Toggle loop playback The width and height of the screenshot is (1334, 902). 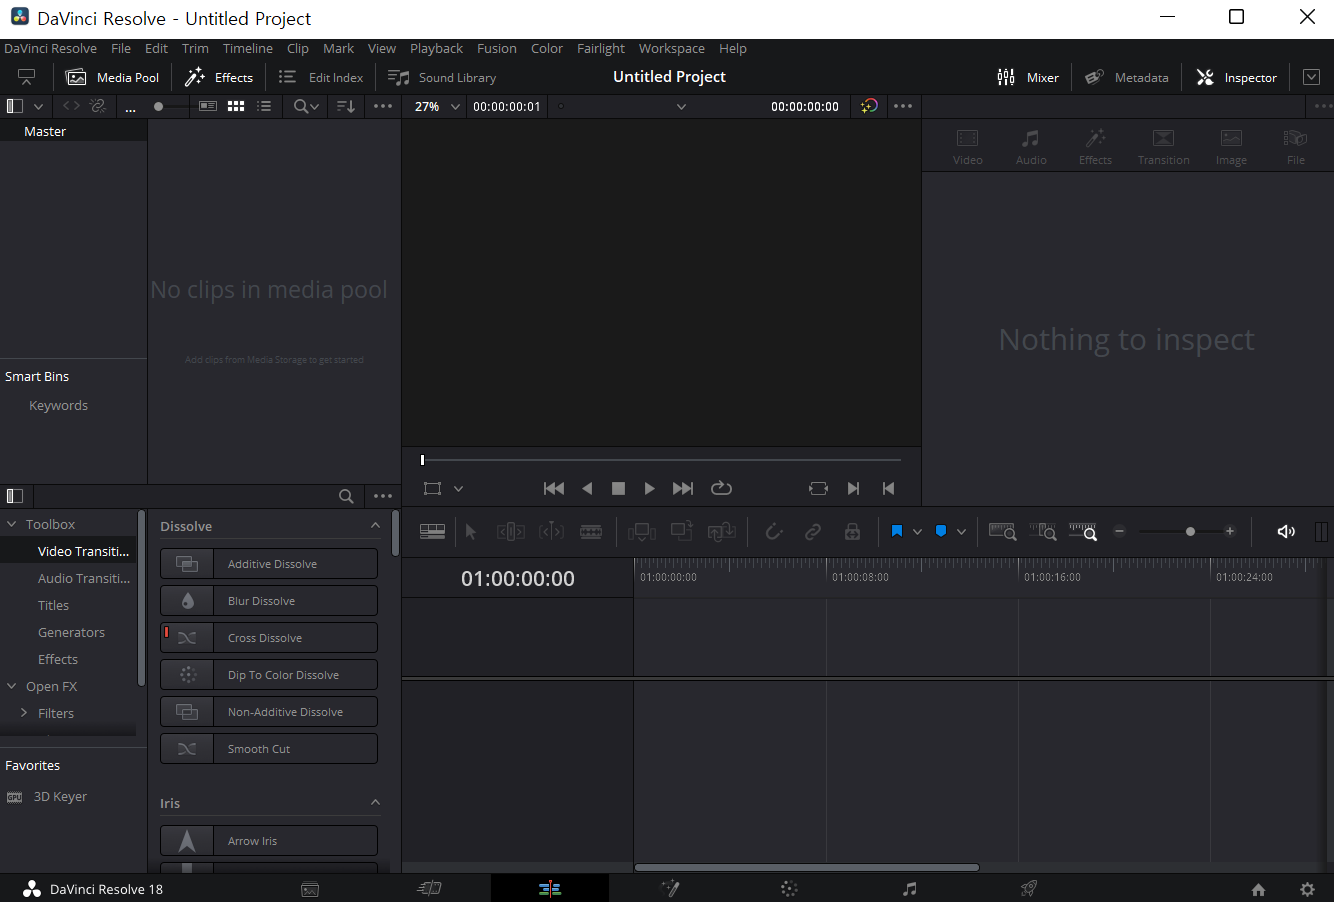coord(721,488)
